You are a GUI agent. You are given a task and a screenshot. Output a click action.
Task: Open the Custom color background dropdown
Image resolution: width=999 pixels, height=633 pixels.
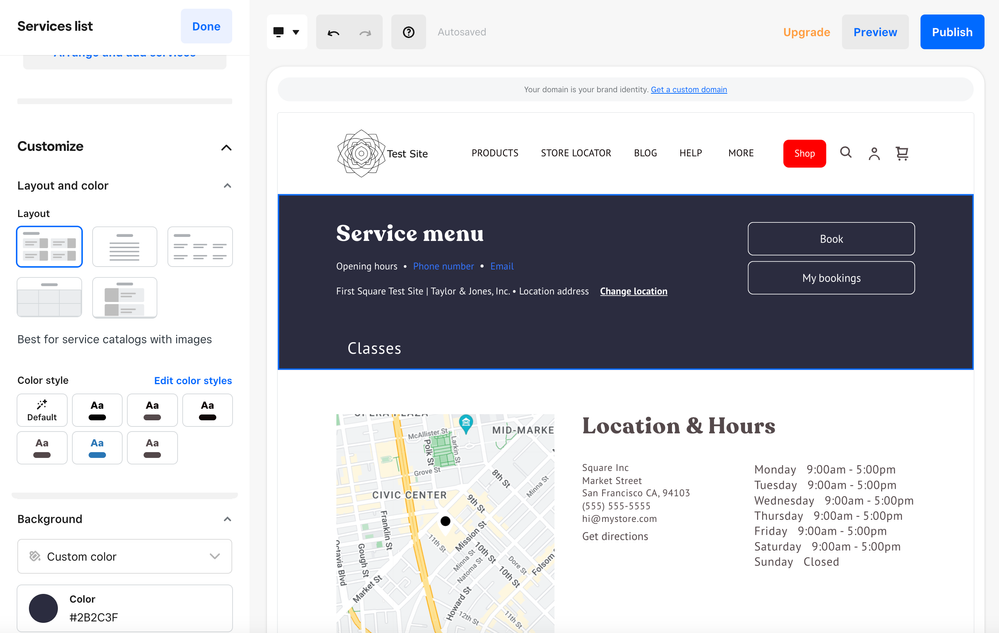(x=124, y=556)
